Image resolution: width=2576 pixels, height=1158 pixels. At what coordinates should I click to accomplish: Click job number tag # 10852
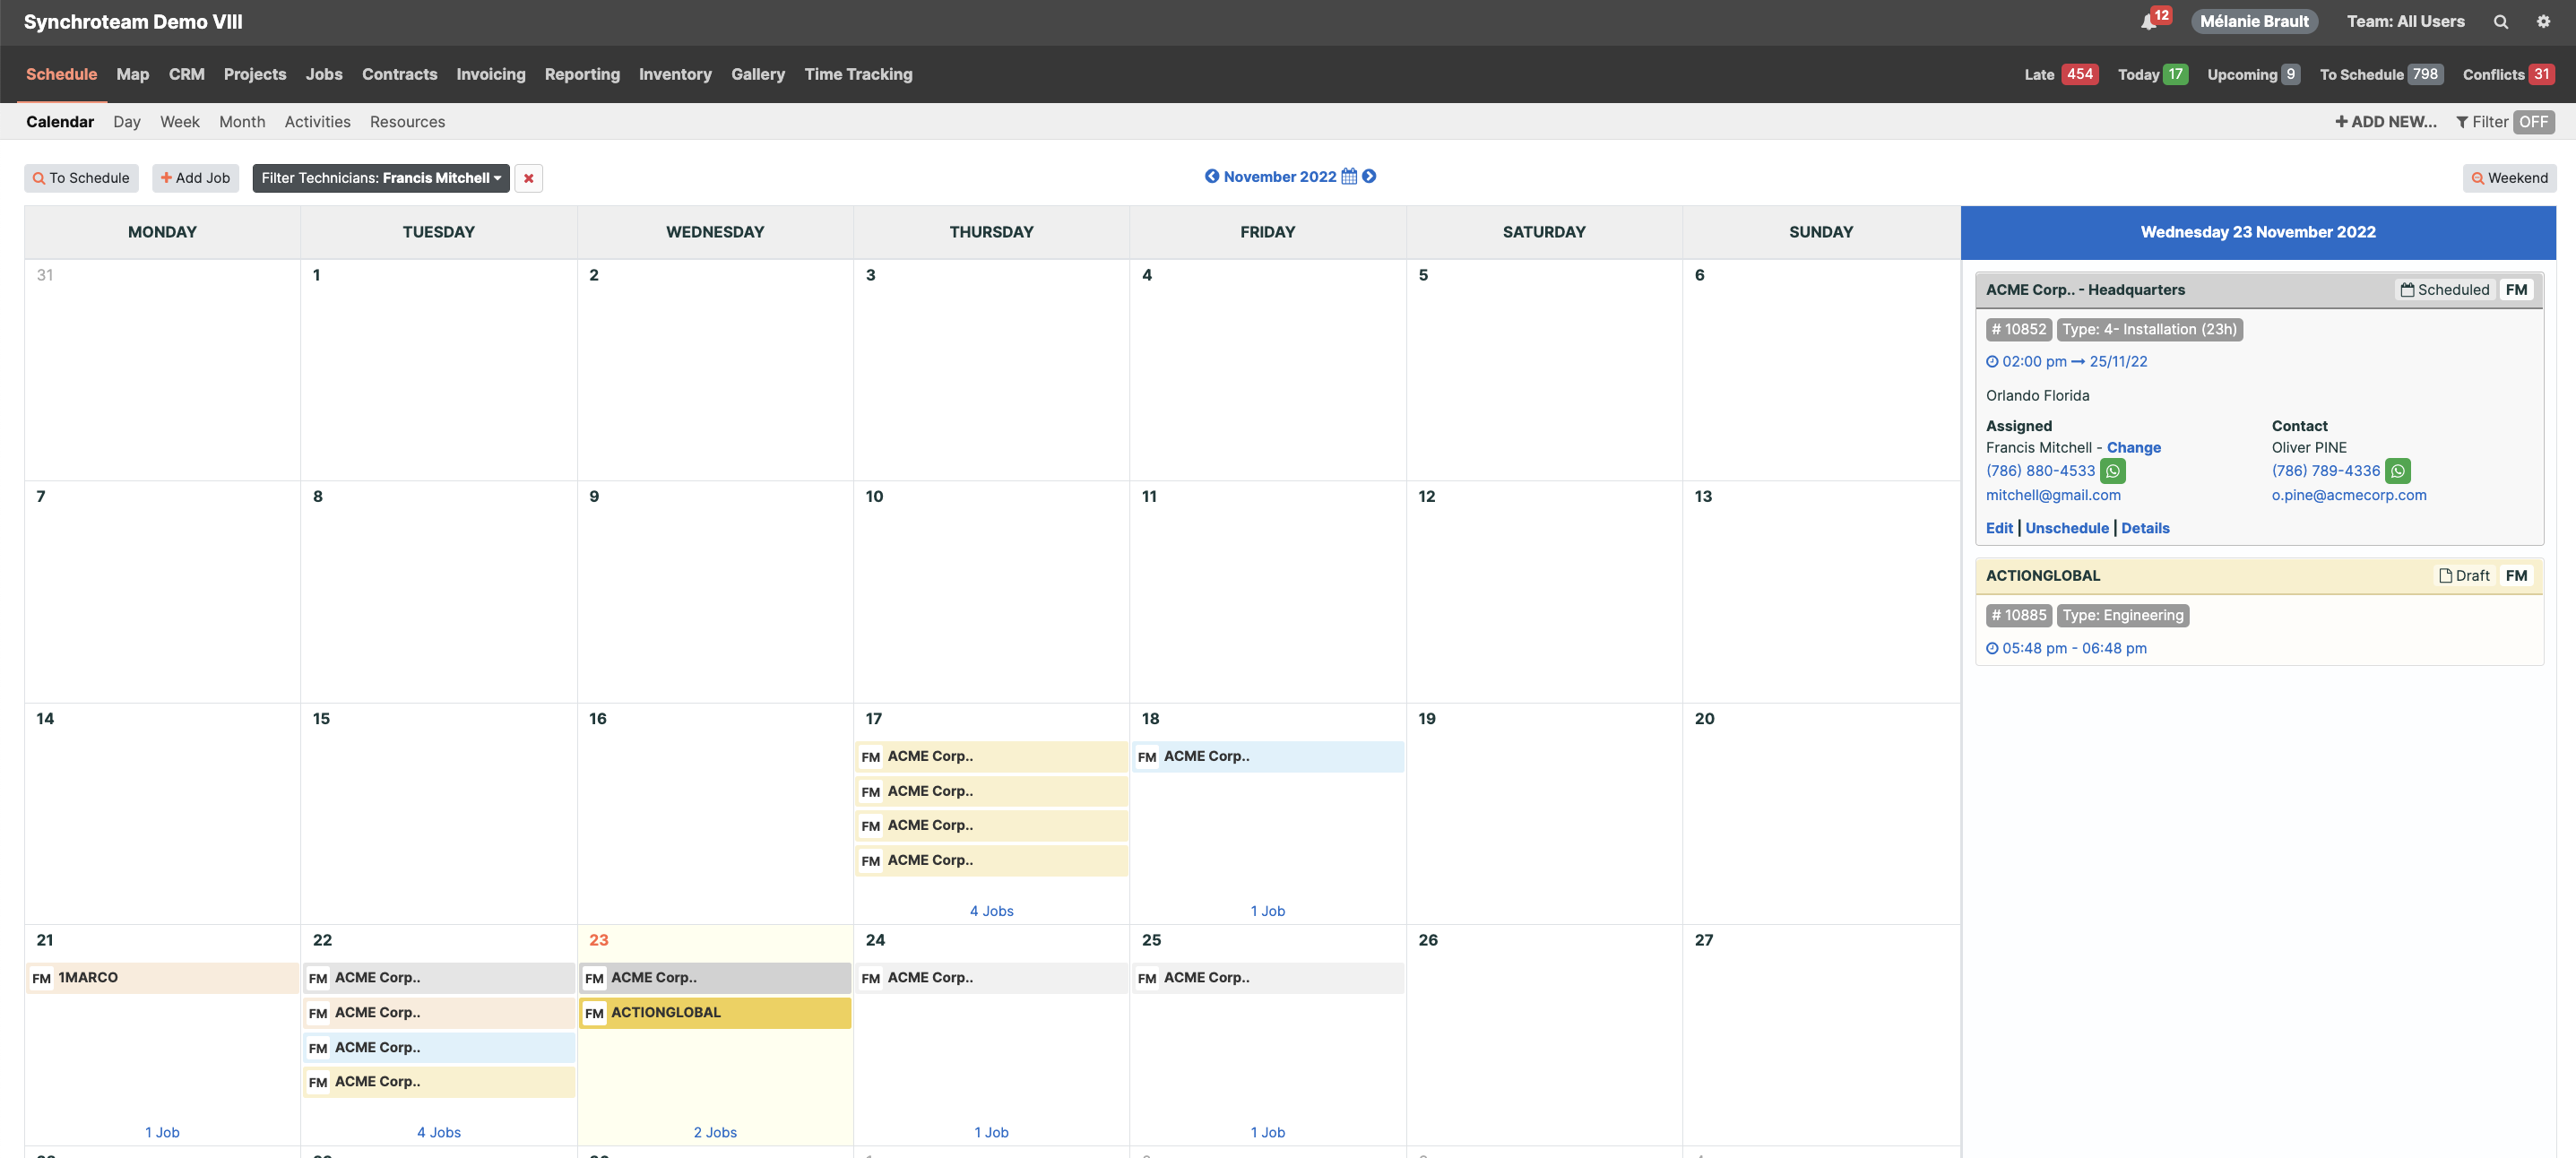(2018, 330)
